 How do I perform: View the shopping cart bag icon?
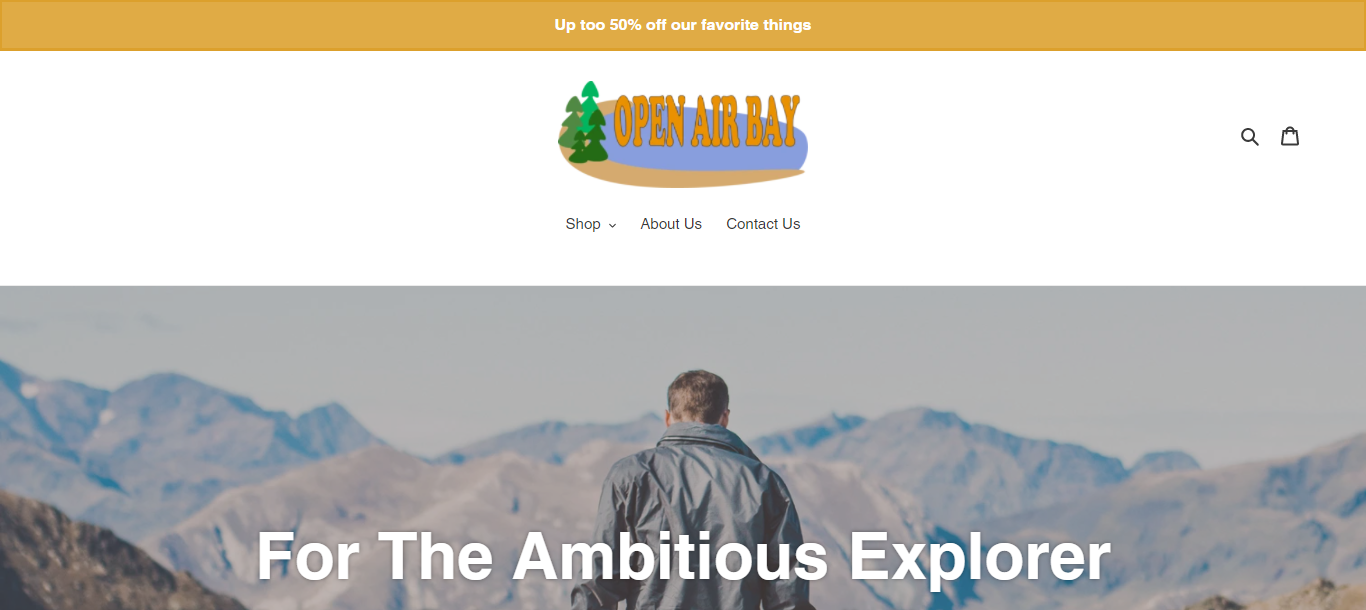point(1290,136)
